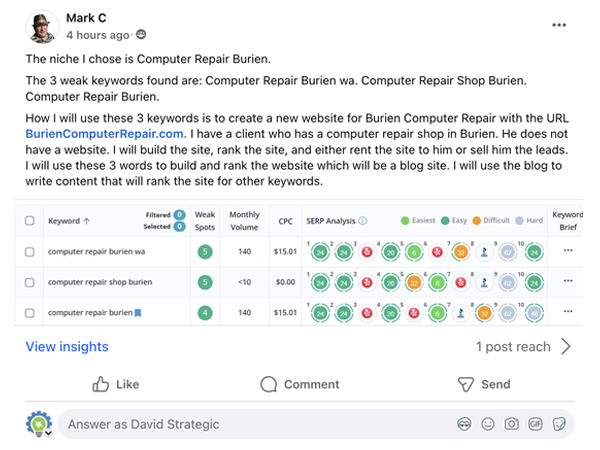Open the BurienComputerRepair.com link
Screen dimensions: 600x450
tap(106, 134)
